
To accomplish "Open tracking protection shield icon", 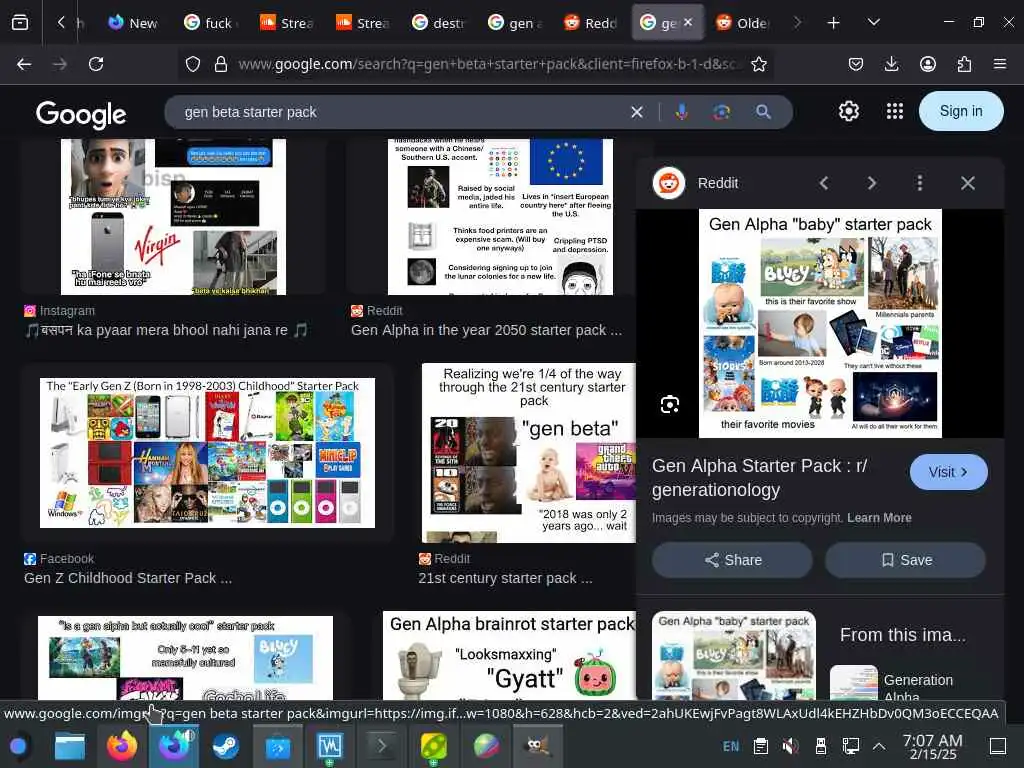I will (x=193, y=64).
